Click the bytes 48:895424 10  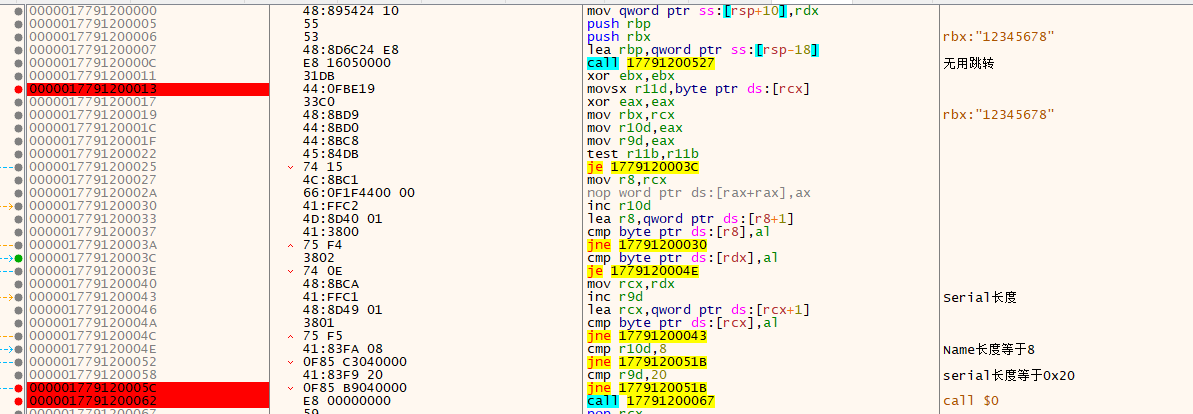(351, 11)
